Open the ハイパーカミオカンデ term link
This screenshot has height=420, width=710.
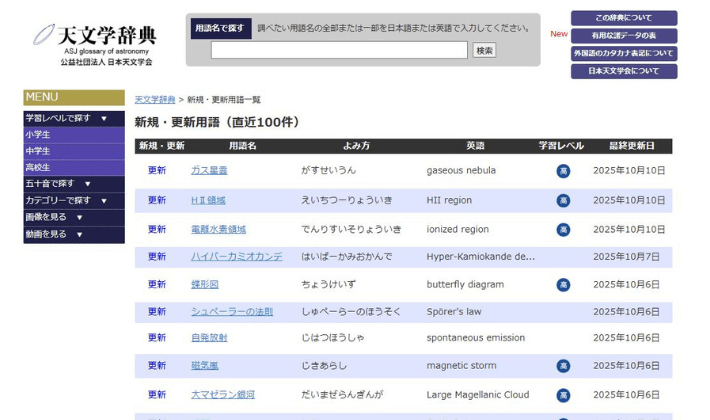[236, 257]
